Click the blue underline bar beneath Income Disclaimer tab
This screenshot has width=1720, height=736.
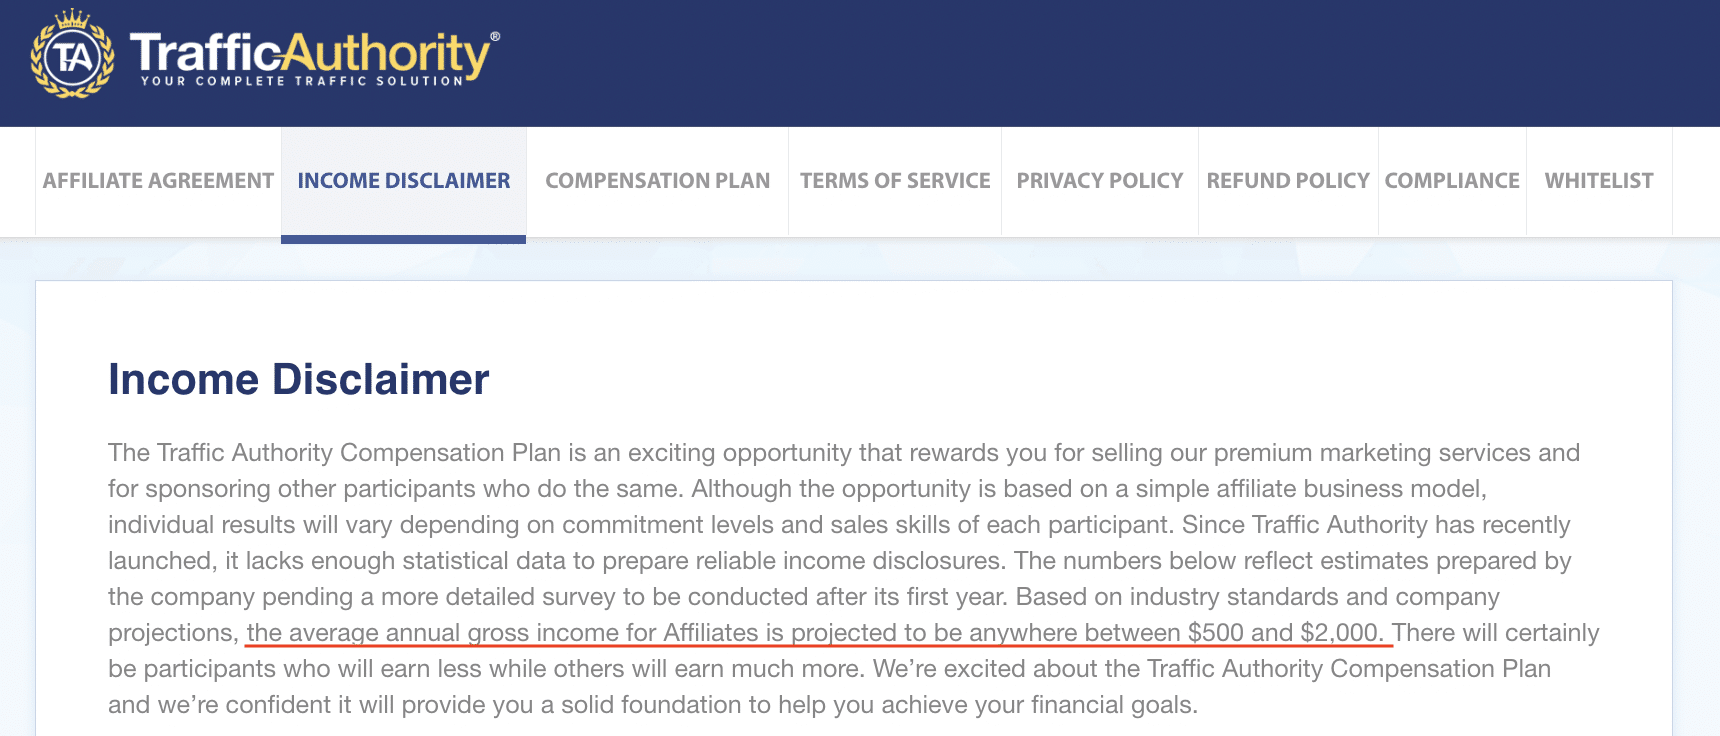point(403,239)
